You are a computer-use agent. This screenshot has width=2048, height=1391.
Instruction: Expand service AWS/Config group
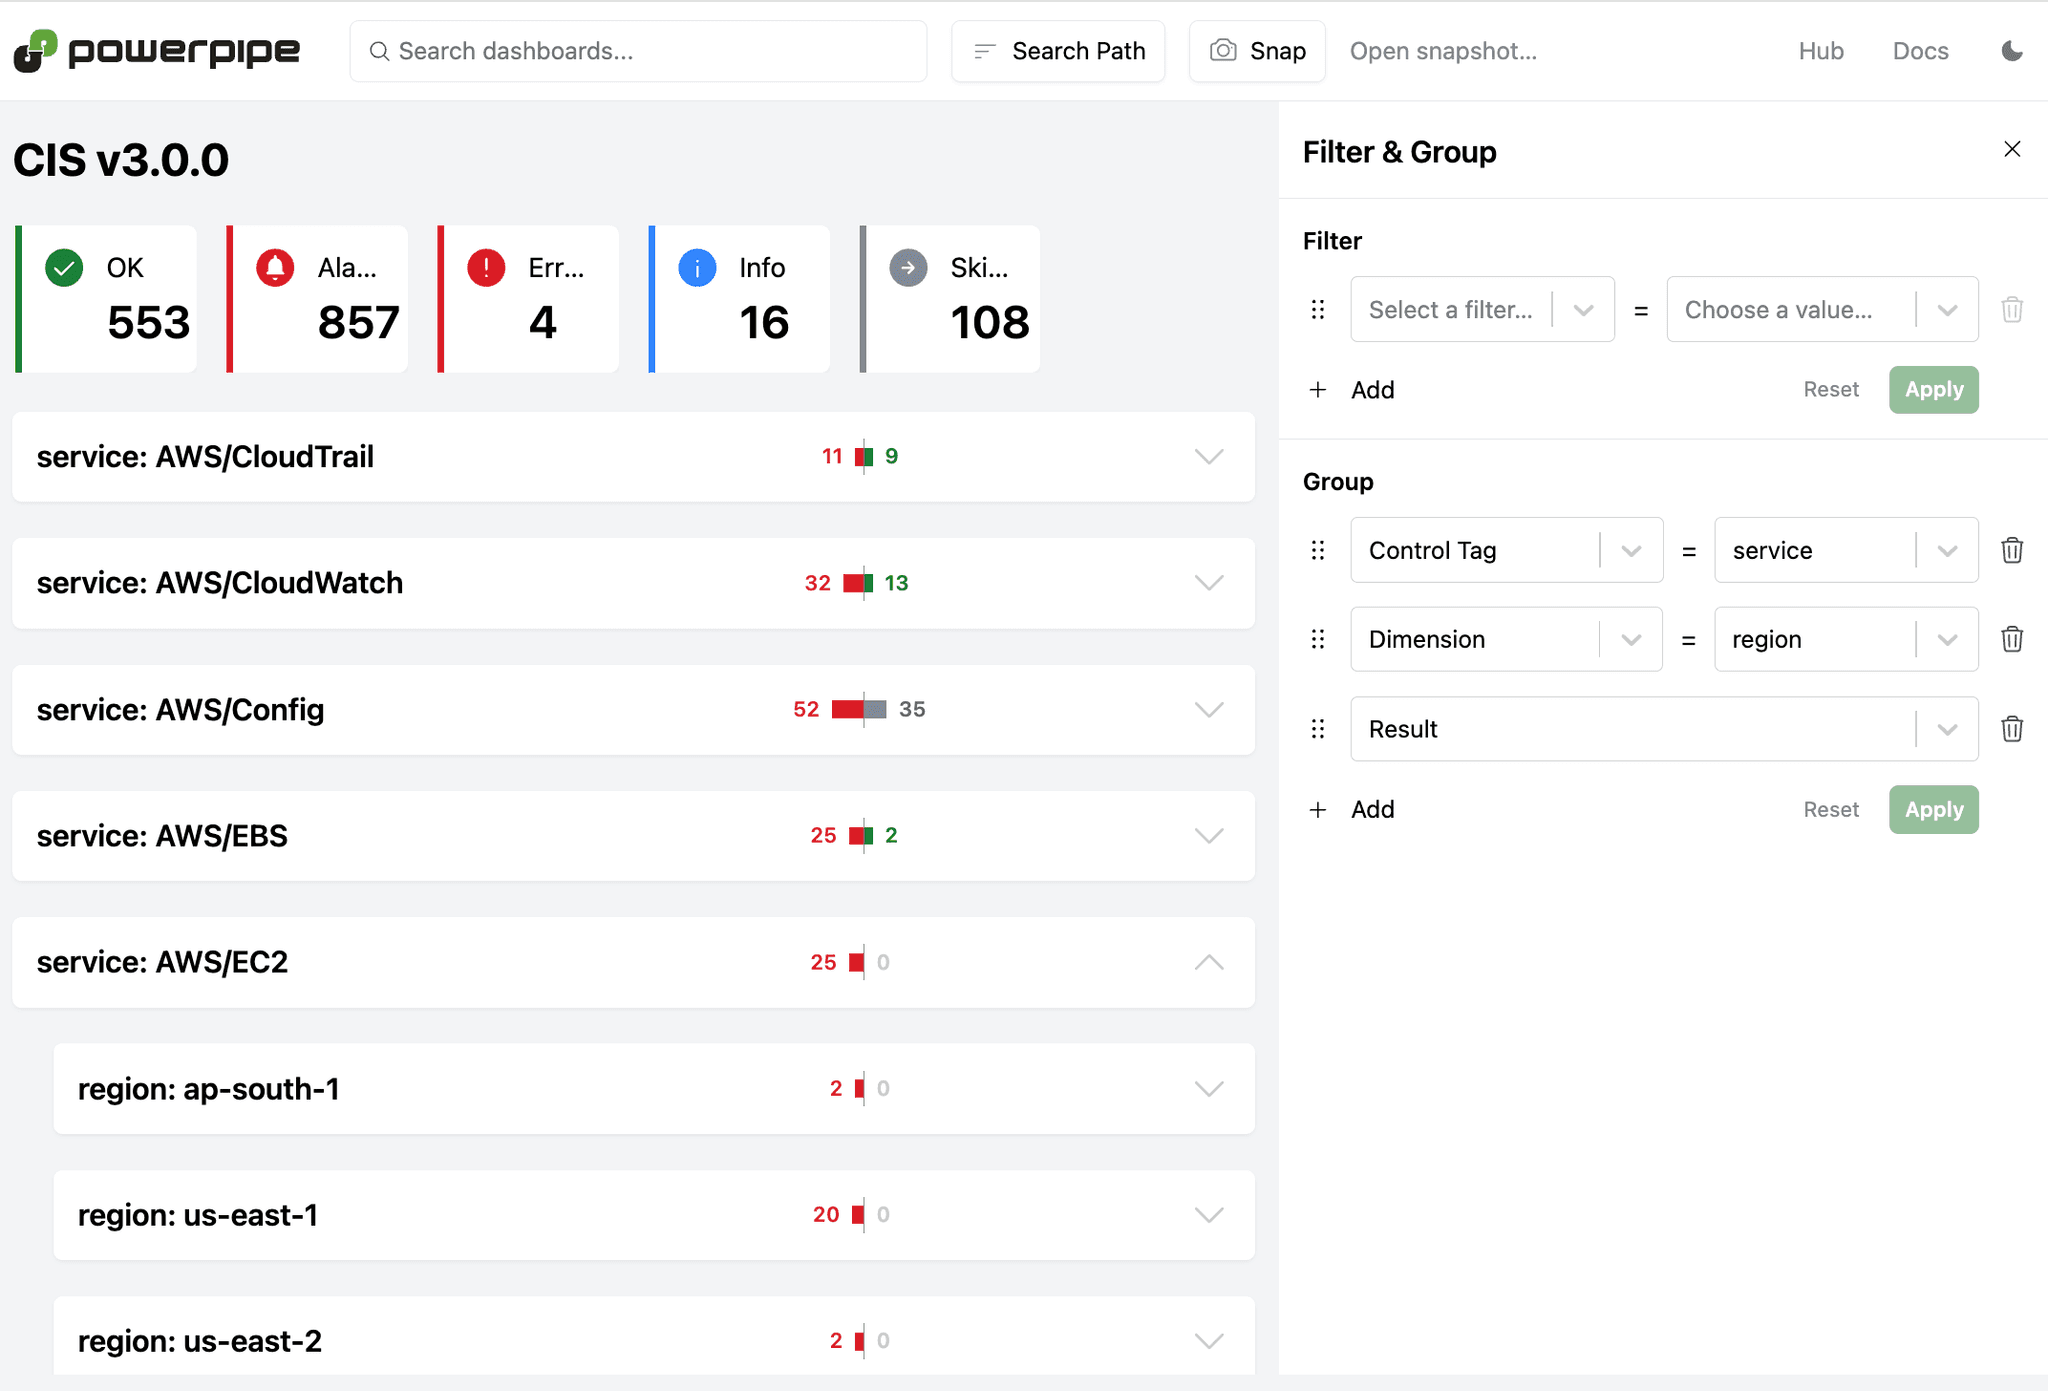click(x=1209, y=710)
